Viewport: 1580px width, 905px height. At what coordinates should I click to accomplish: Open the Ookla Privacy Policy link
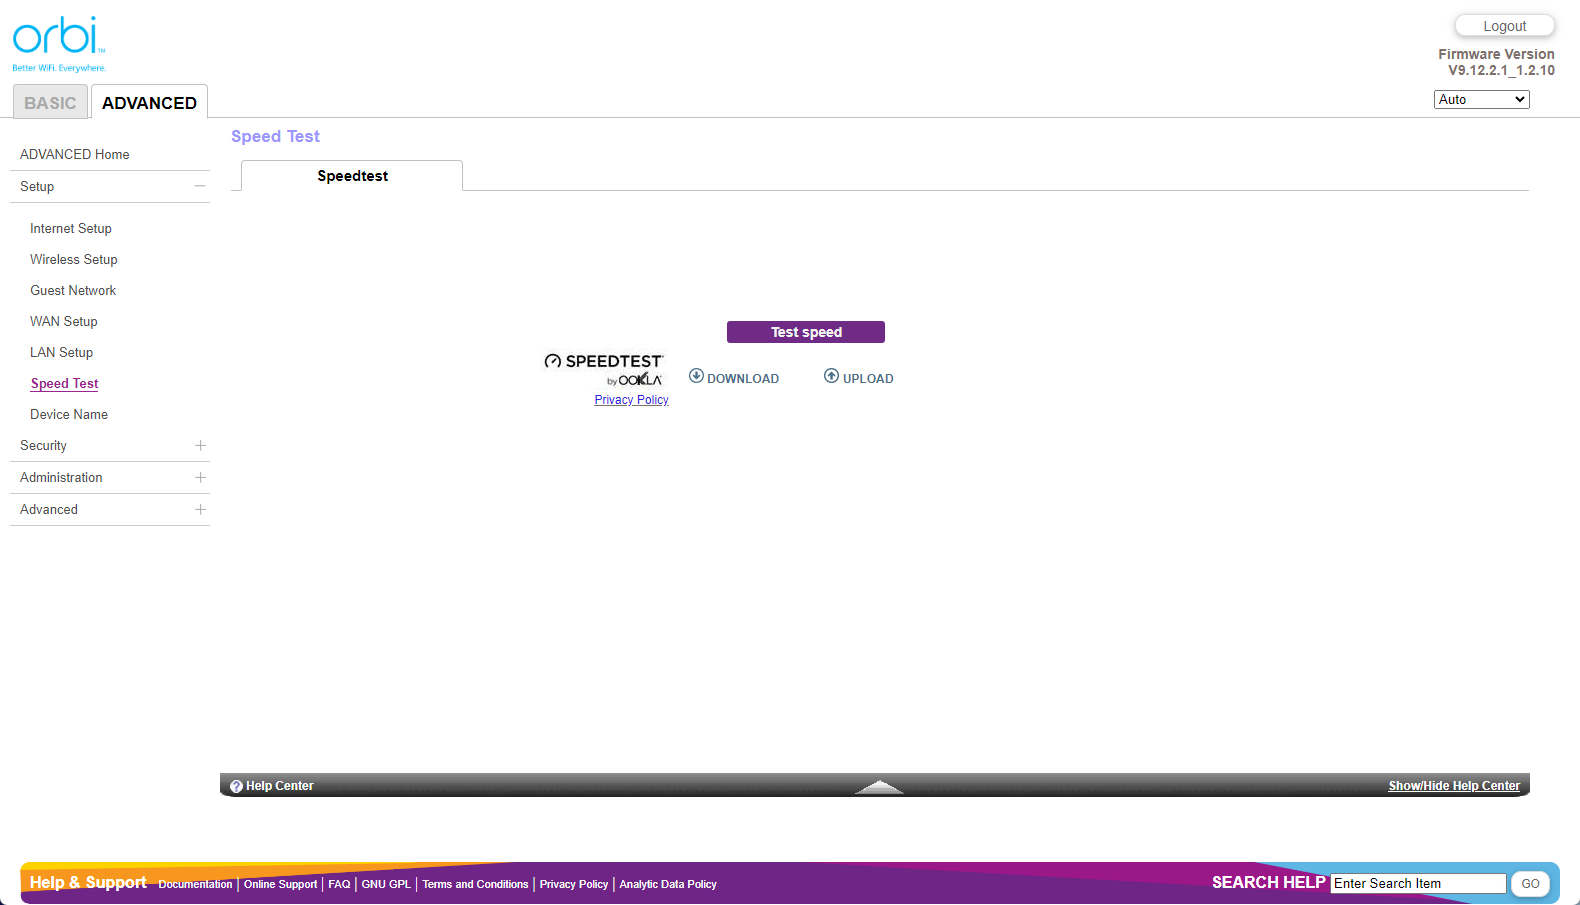point(631,400)
